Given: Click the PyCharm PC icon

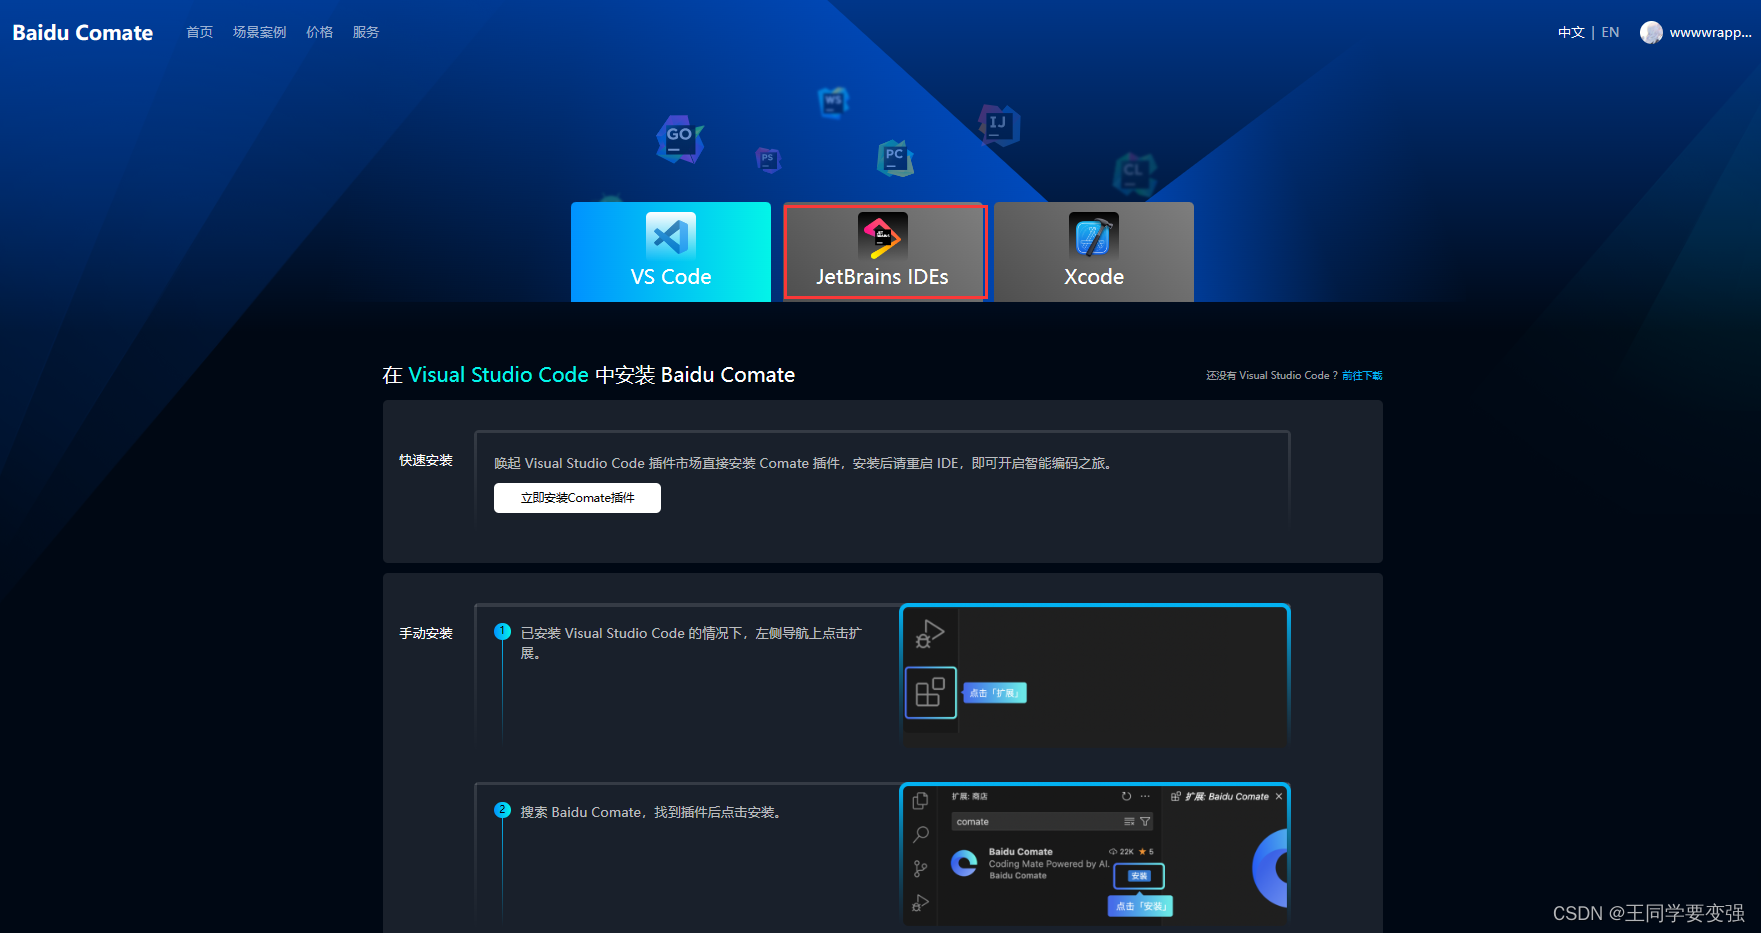Looking at the screenshot, I should (895, 158).
